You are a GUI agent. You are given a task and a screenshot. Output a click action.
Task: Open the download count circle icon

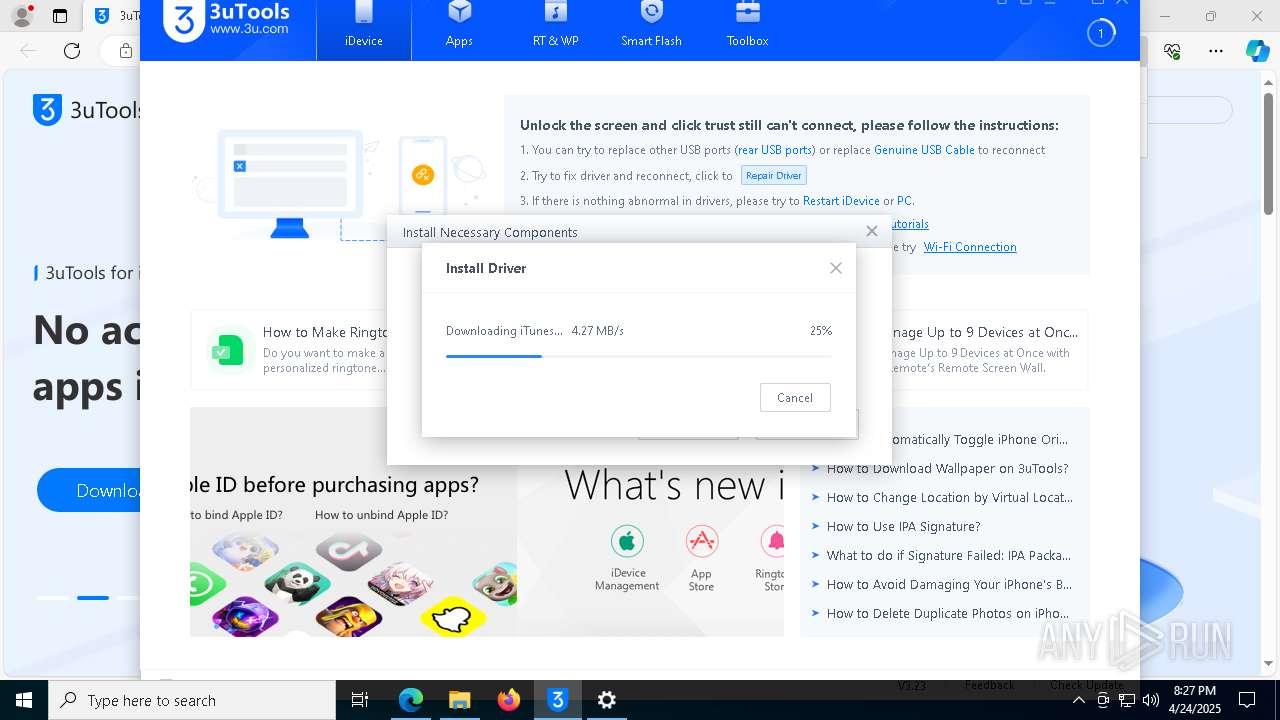(1100, 33)
